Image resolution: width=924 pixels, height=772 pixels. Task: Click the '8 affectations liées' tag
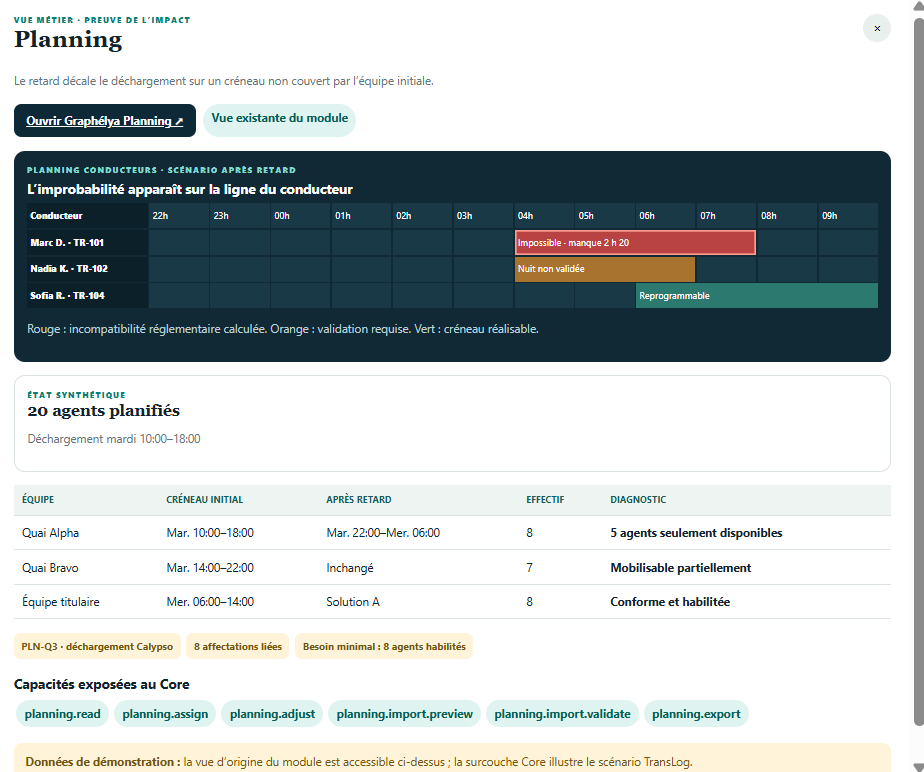point(237,646)
